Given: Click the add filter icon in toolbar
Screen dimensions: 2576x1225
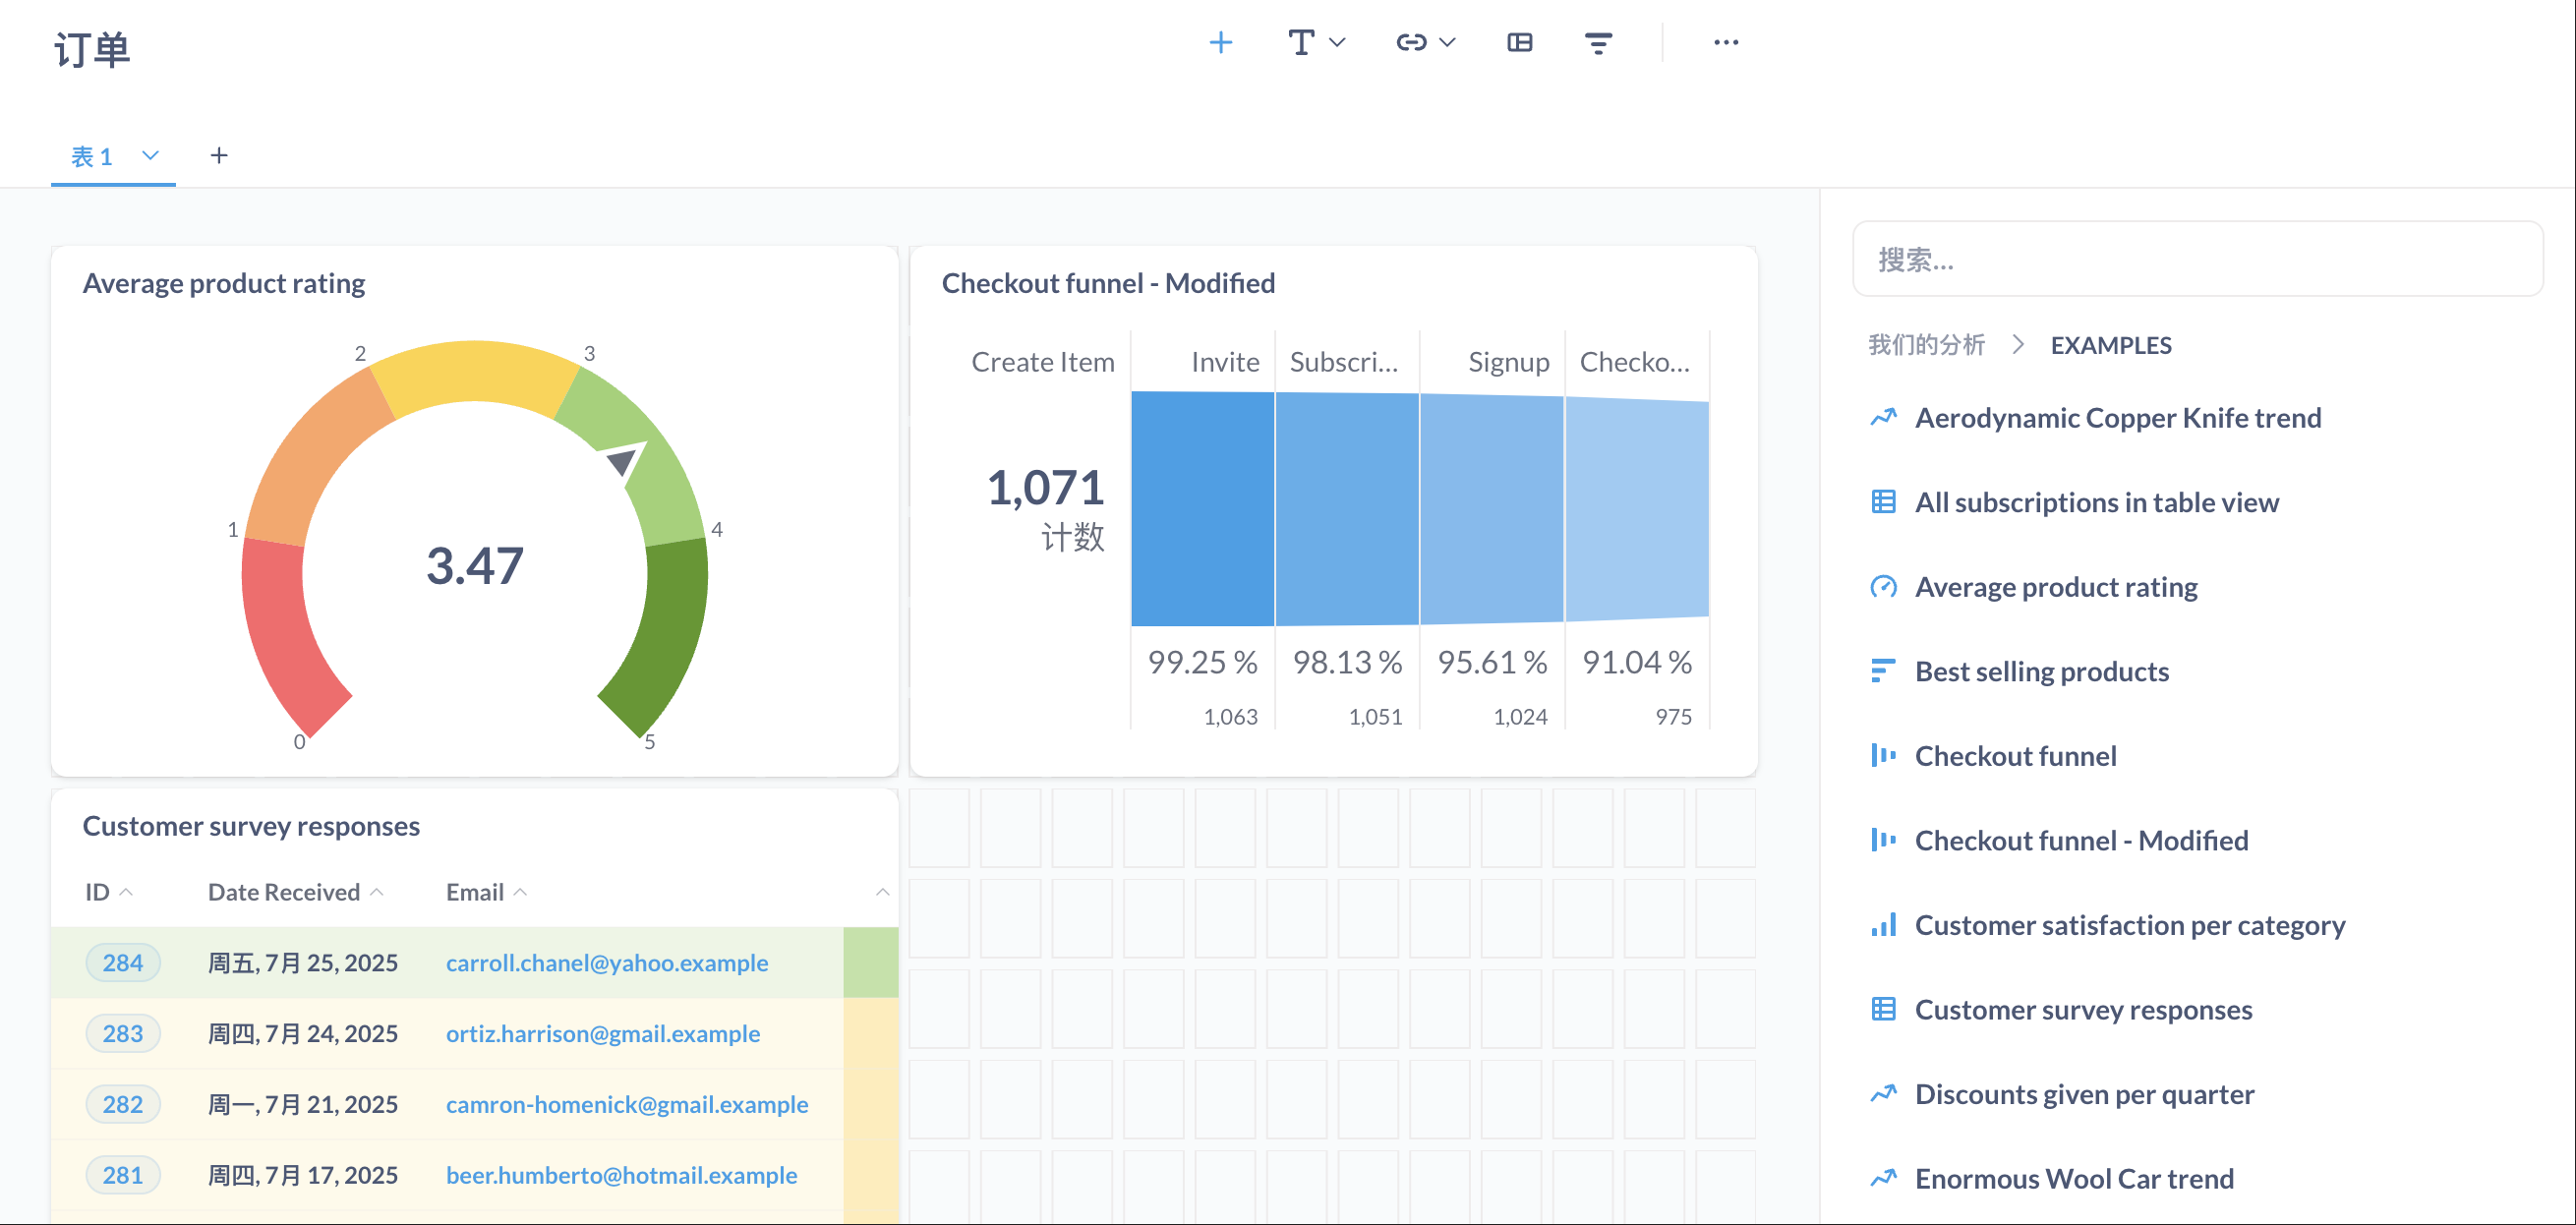Looking at the screenshot, I should pos(1598,43).
